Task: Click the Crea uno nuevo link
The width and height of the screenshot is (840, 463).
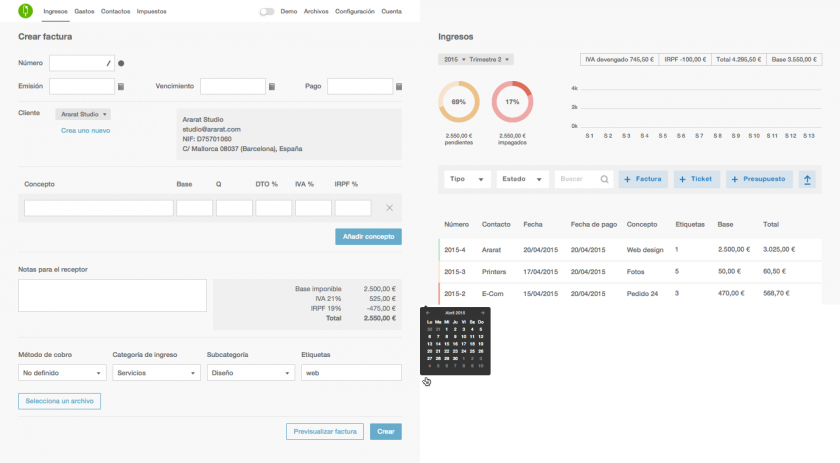Action: click(x=85, y=130)
